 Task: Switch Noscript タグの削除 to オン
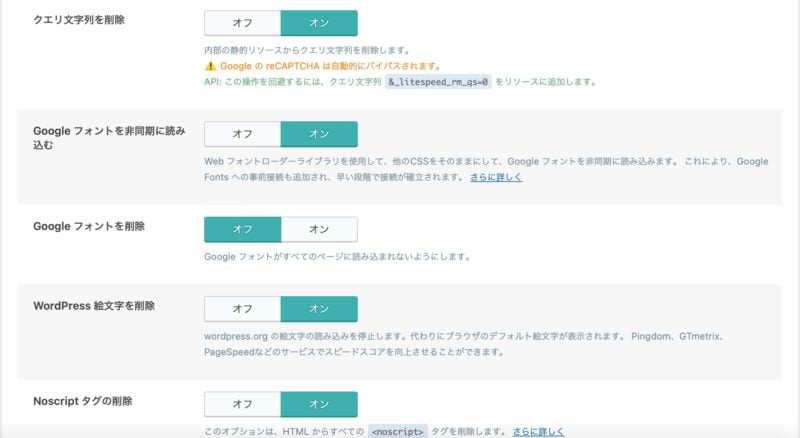(x=319, y=404)
